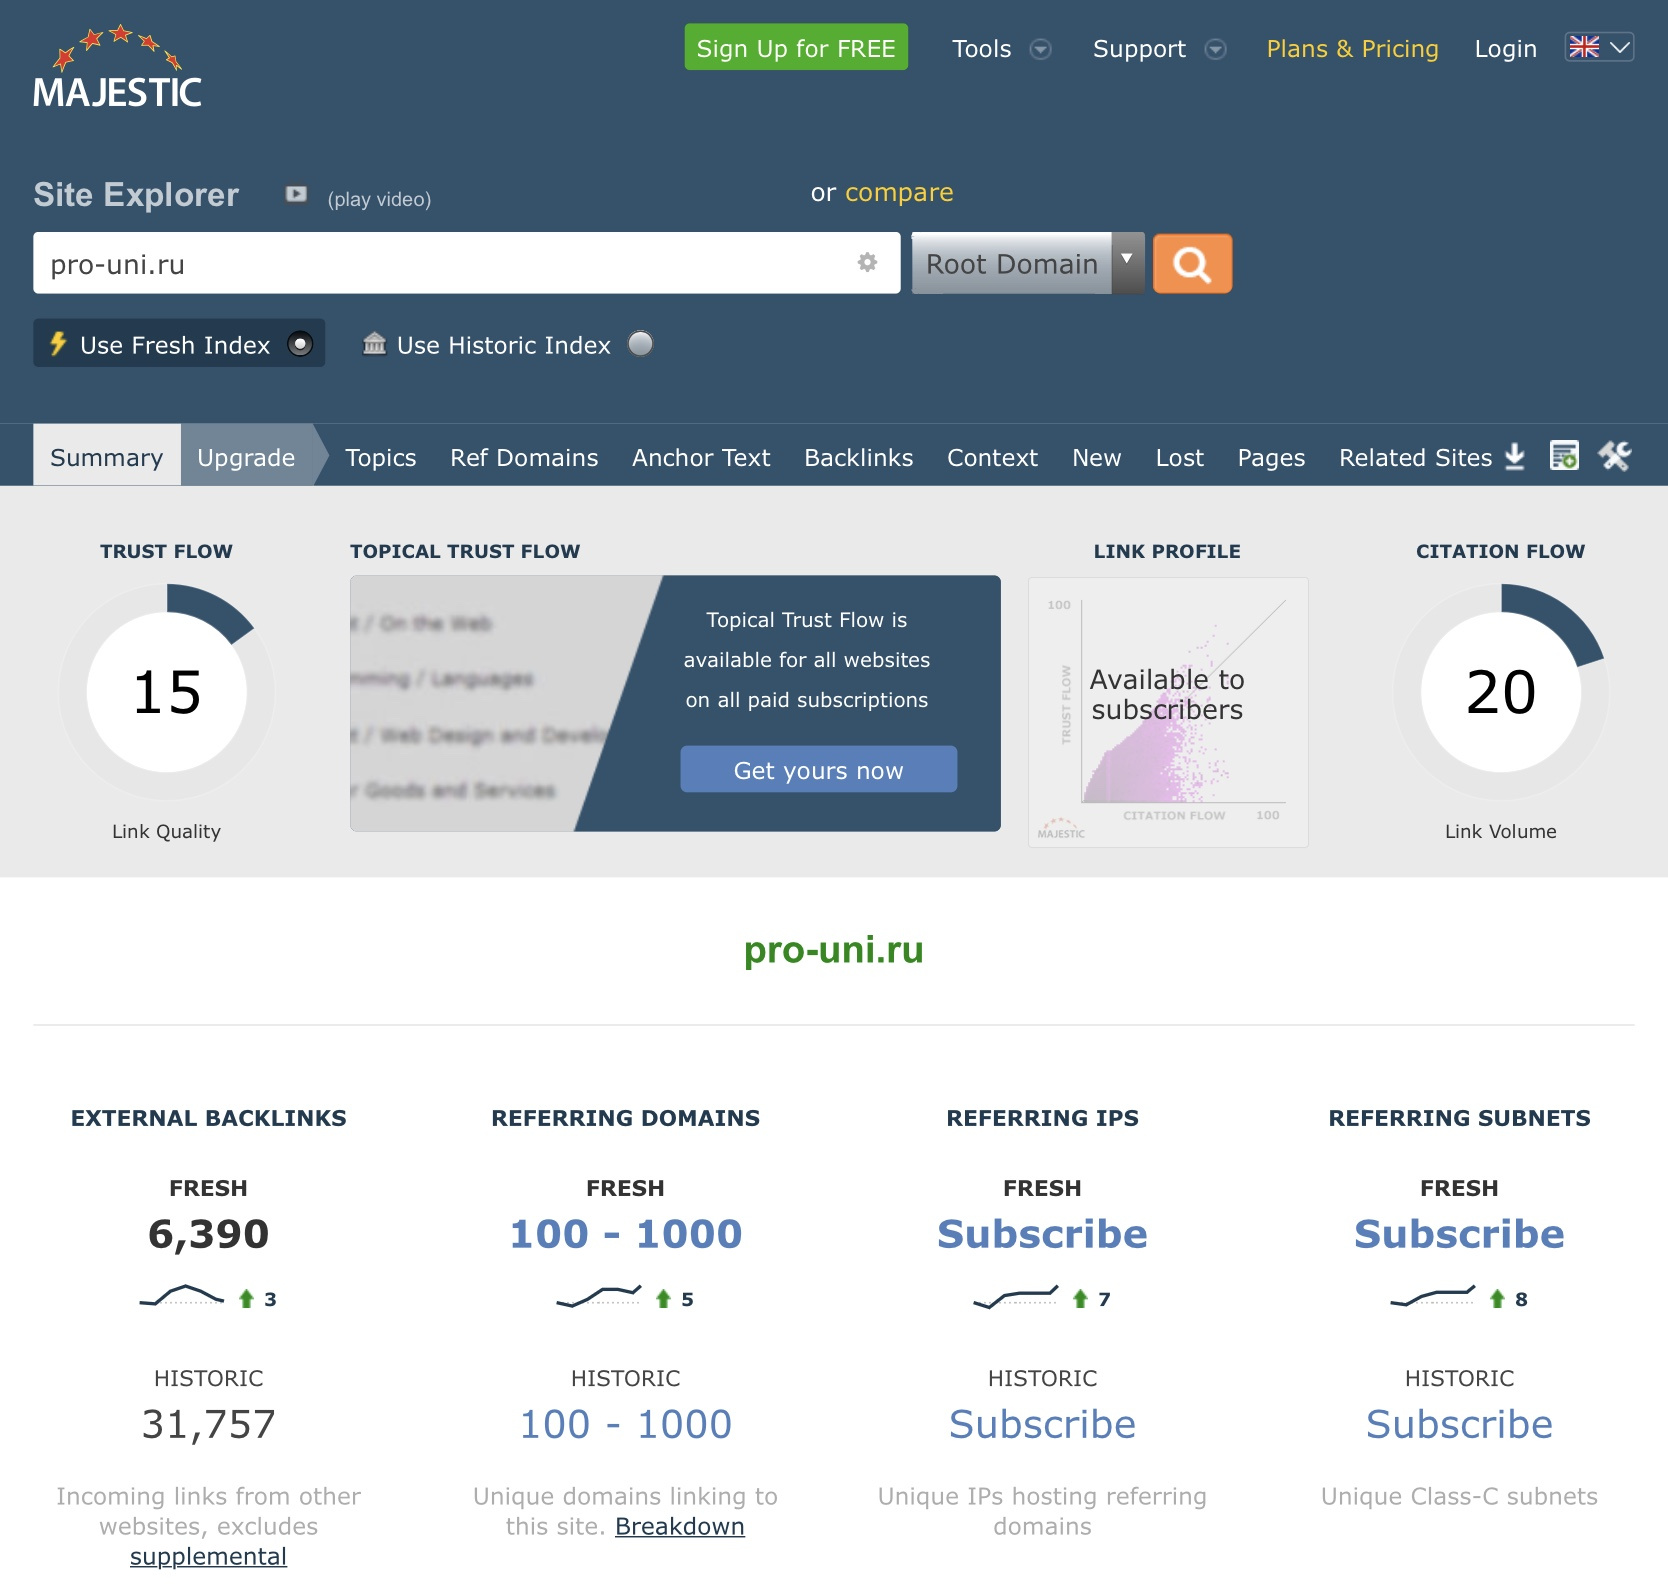Click Link Profile chart thumbnail

point(1168,712)
